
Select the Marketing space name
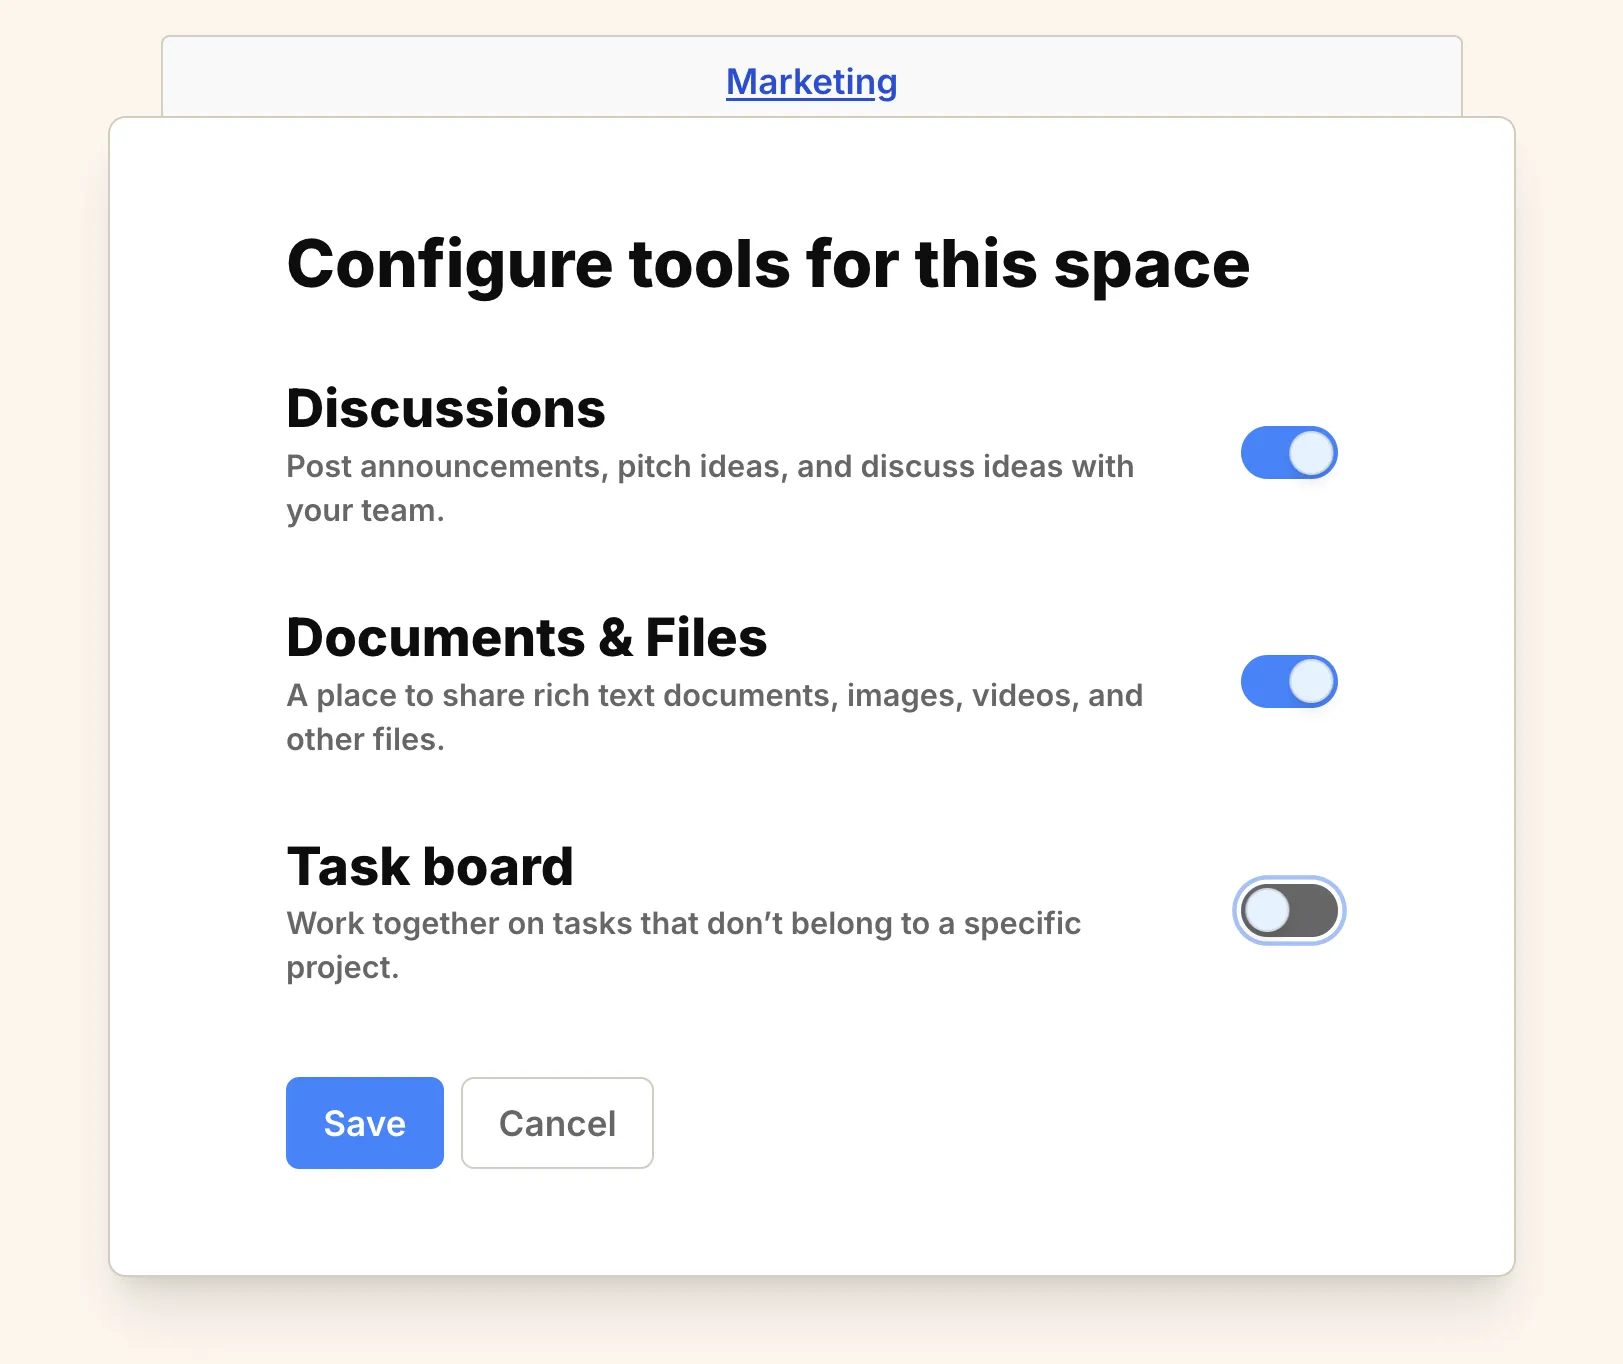pyautogui.click(x=812, y=82)
